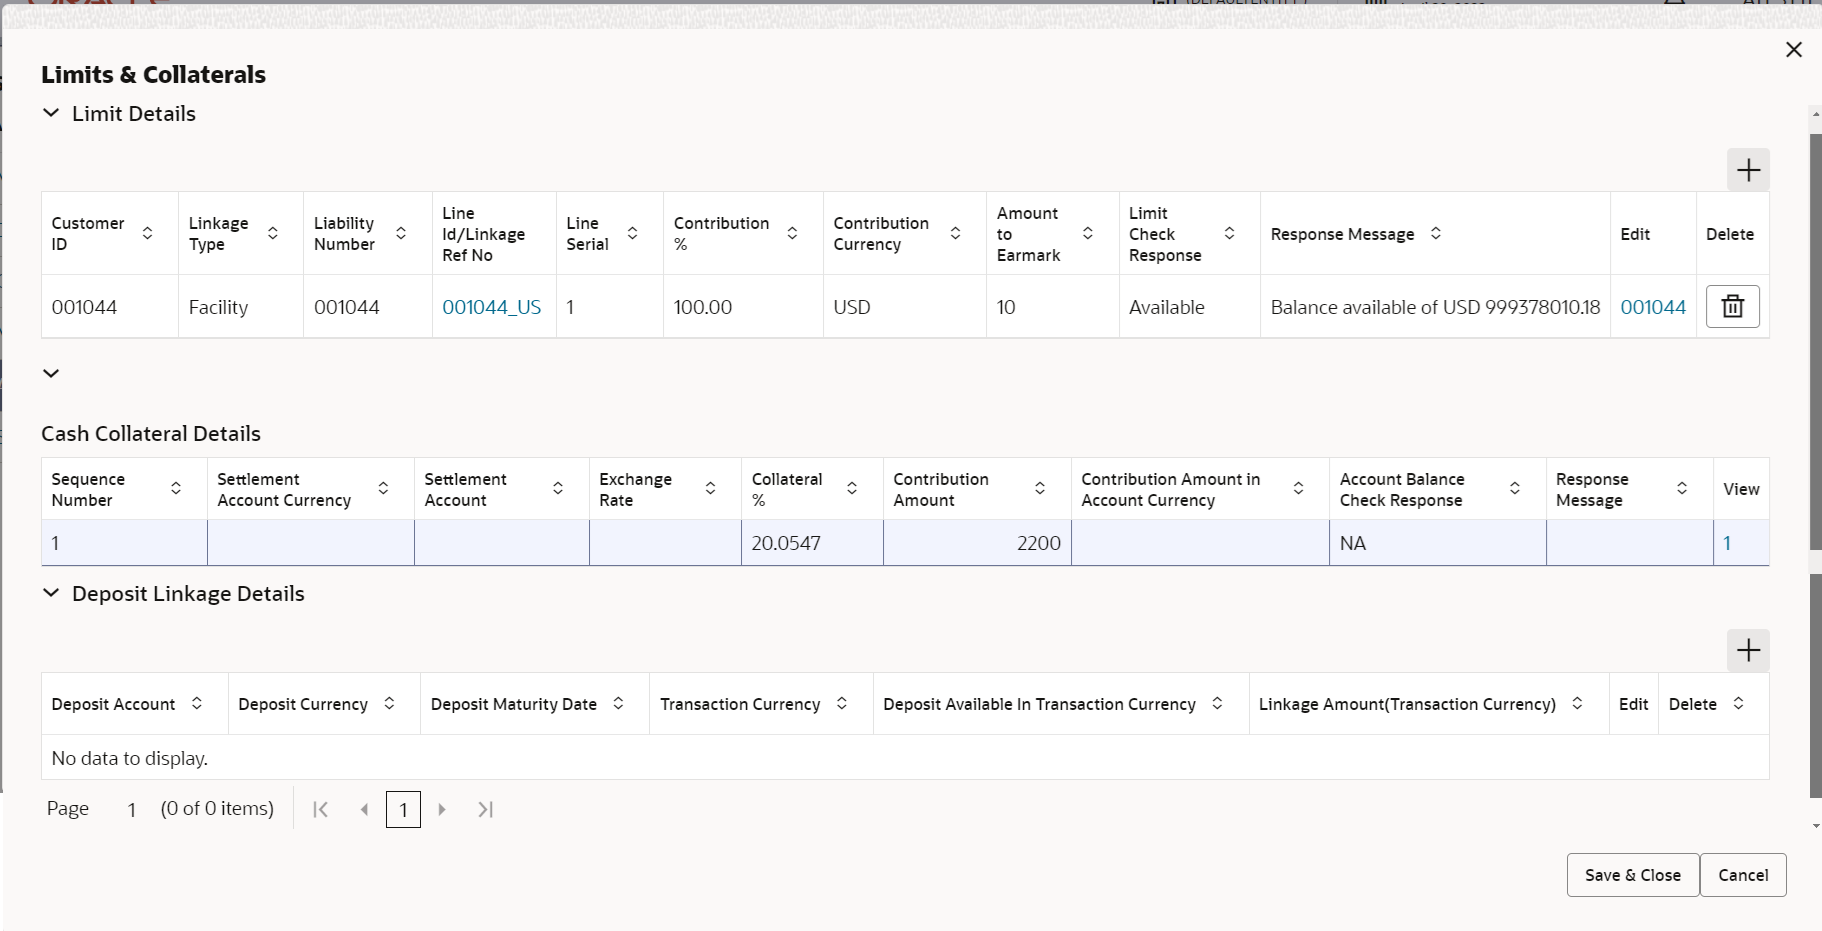The height and width of the screenshot is (931, 1822).
Task: Sort limit table by Response Message
Action: (1436, 233)
